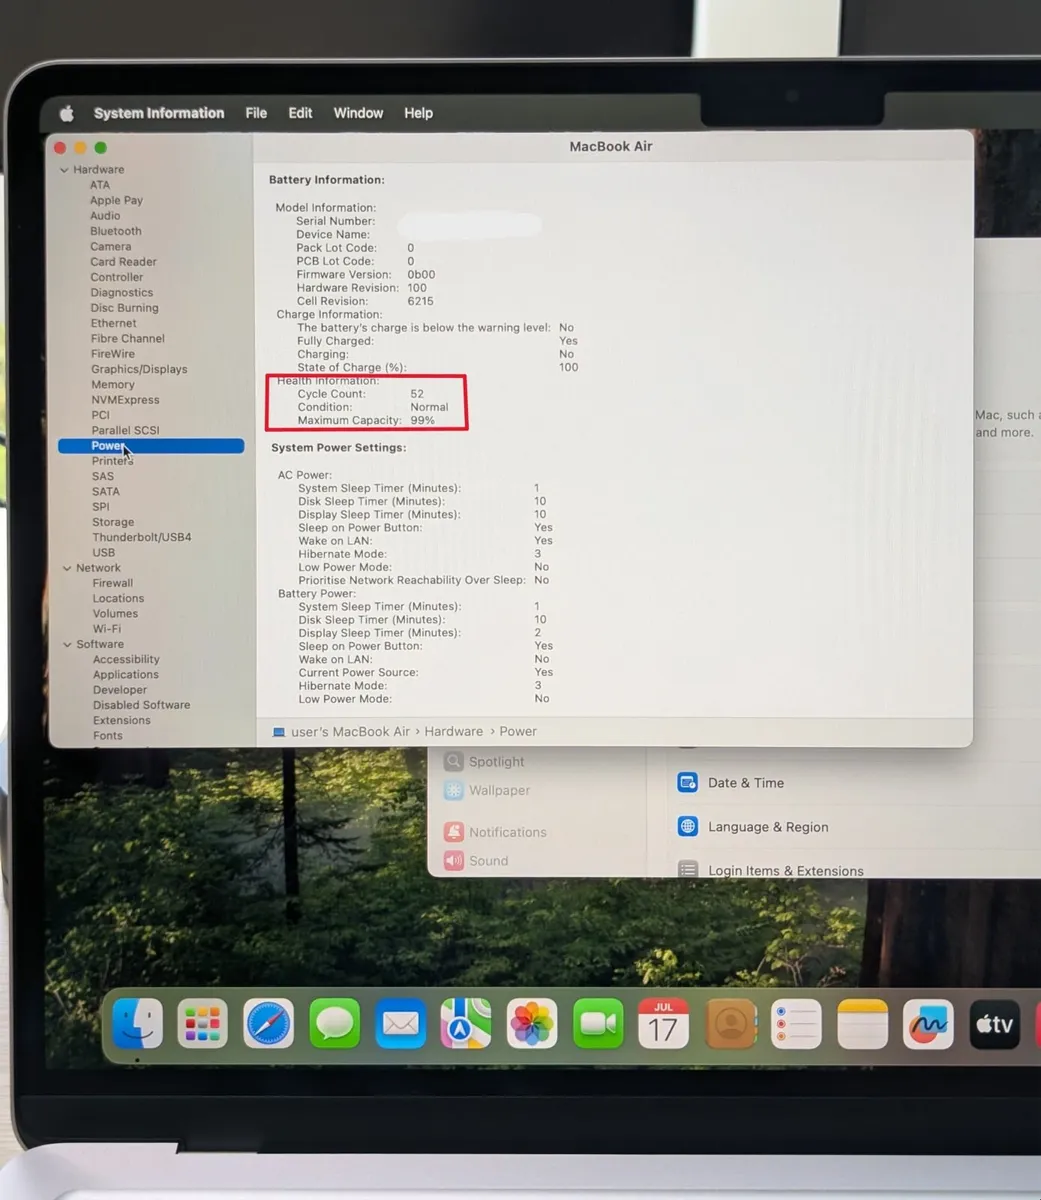Click the MacBook Air path icon
1041x1200 pixels.
[279, 732]
